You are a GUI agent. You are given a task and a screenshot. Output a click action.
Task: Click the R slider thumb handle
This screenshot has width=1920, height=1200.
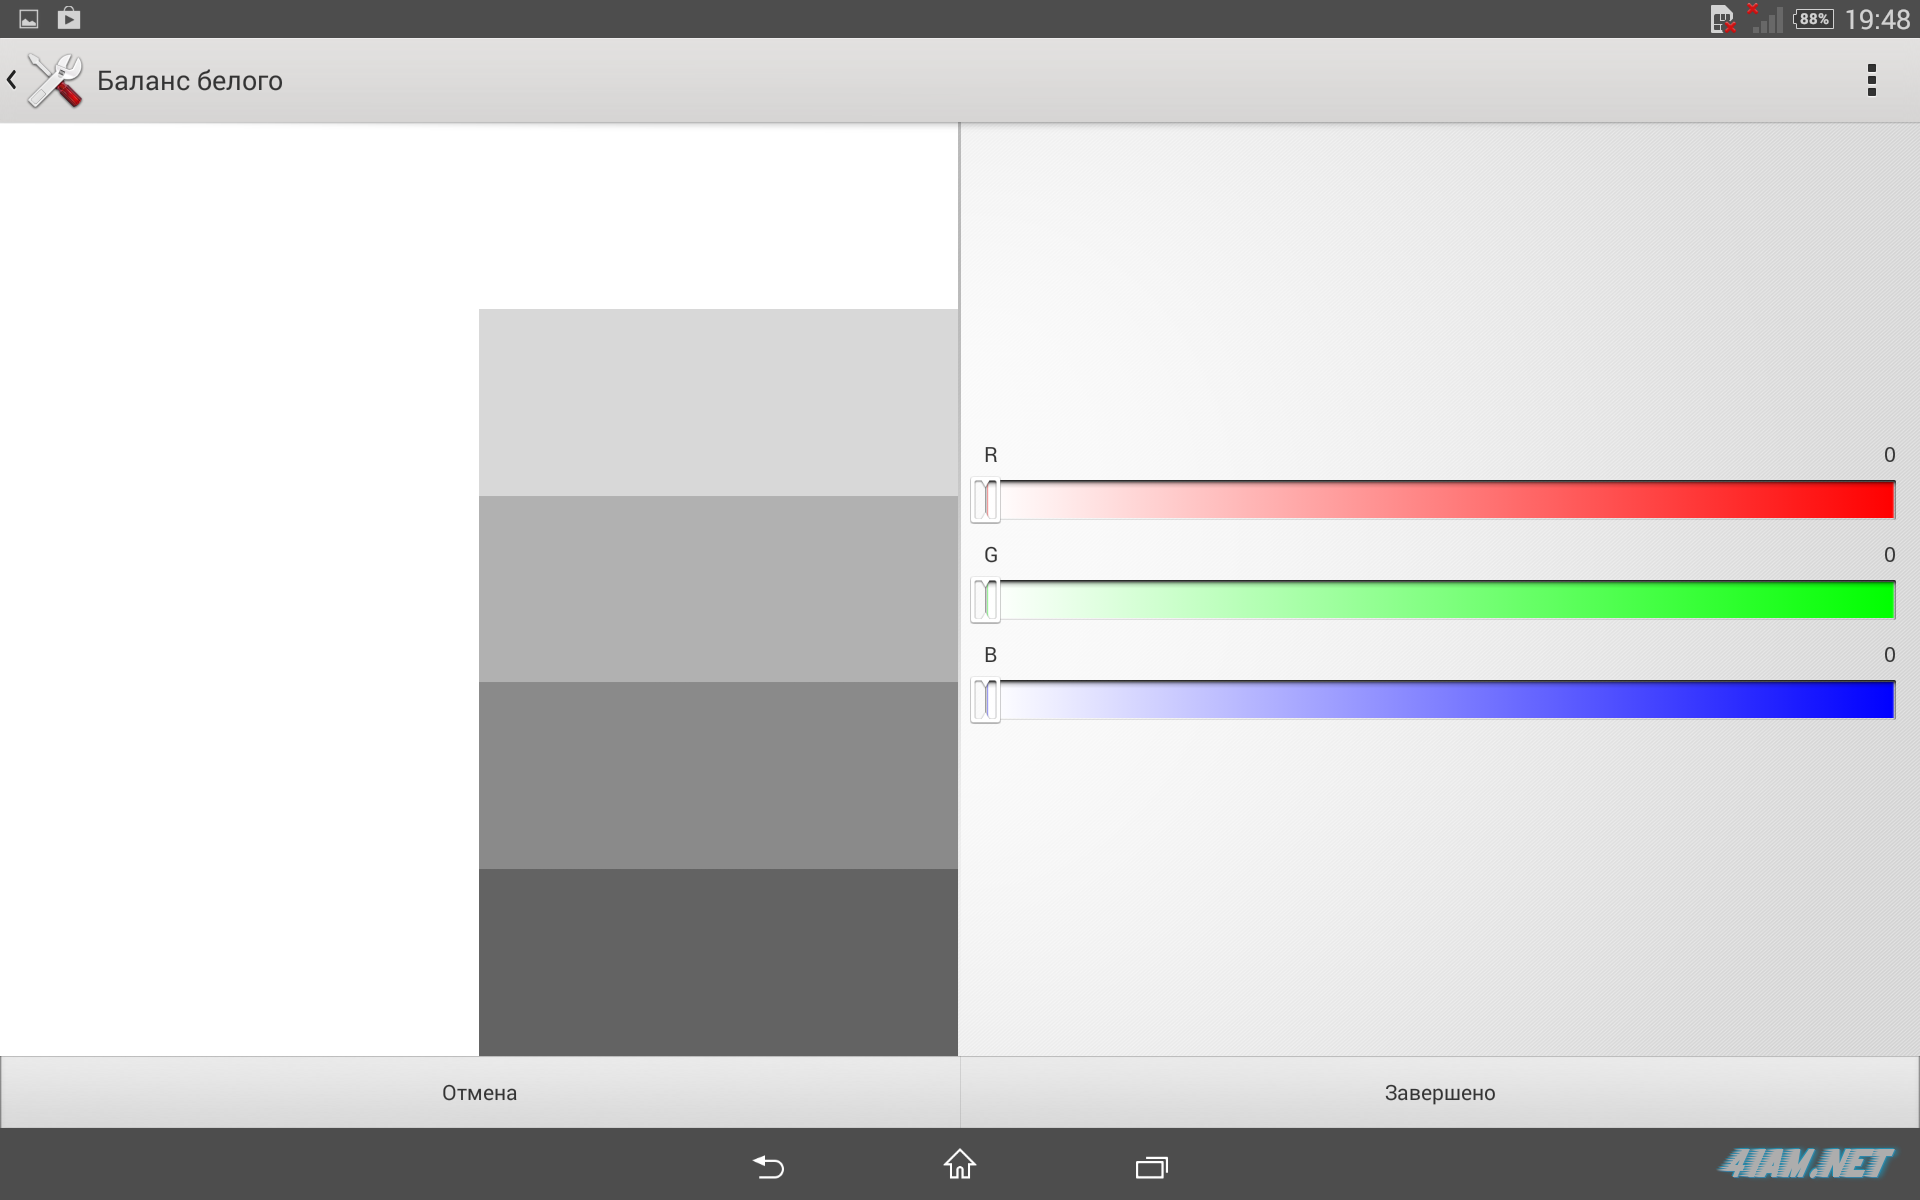[x=985, y=500]
